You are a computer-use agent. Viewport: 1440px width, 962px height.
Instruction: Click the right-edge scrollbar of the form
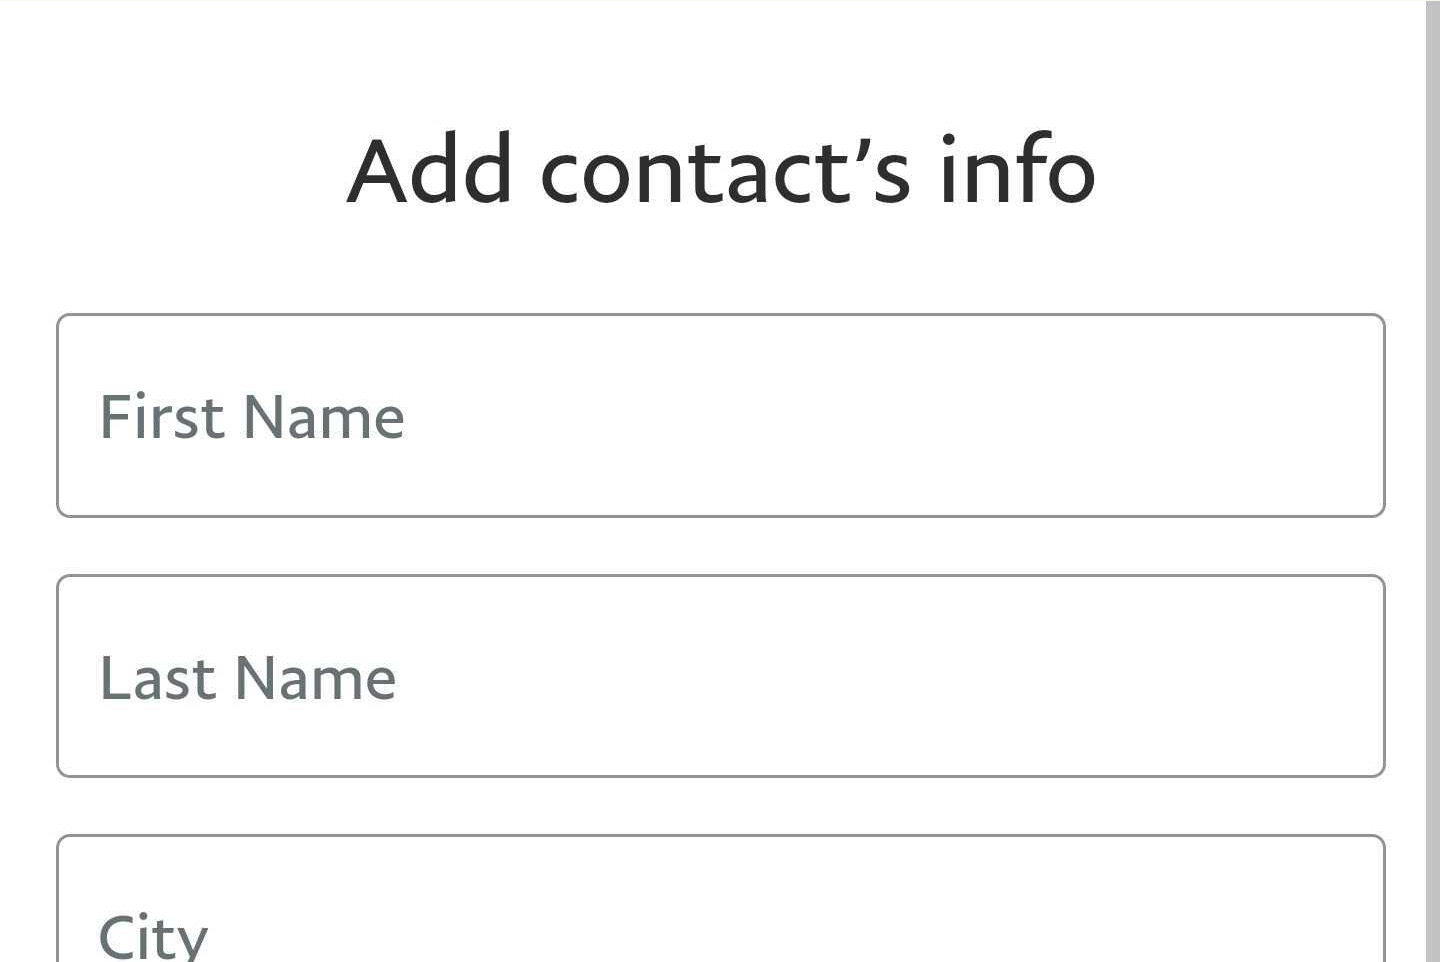(x=1432, y=480)
